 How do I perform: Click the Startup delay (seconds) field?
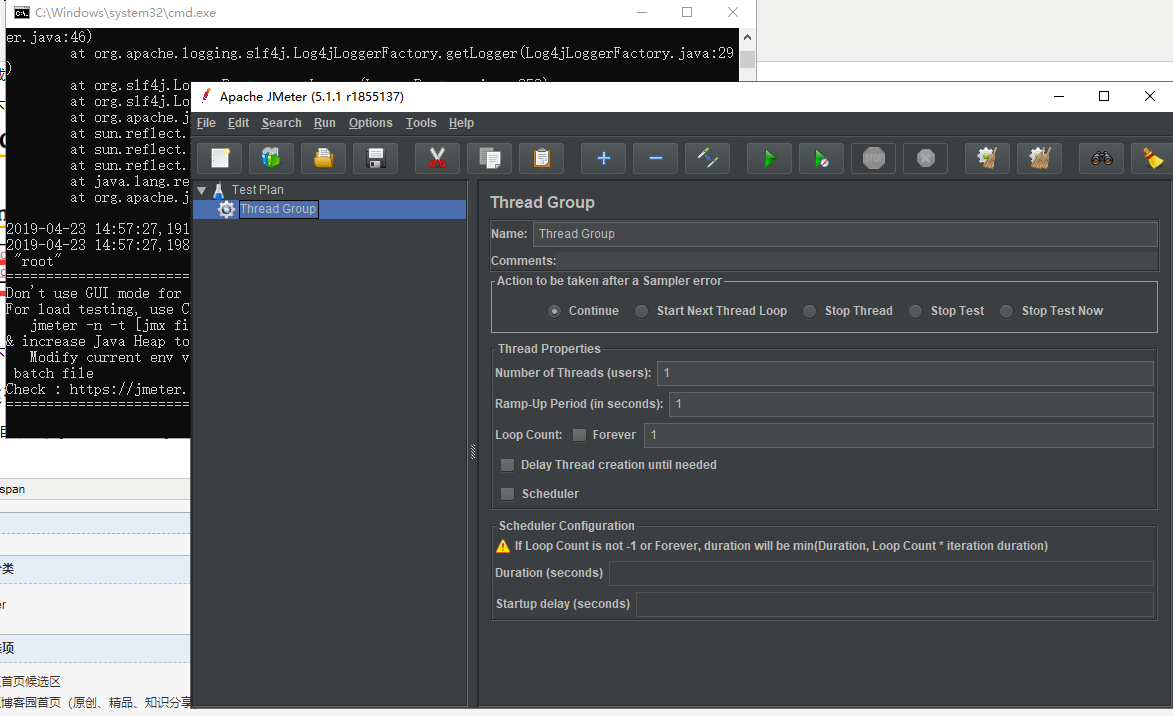point(895,604)
